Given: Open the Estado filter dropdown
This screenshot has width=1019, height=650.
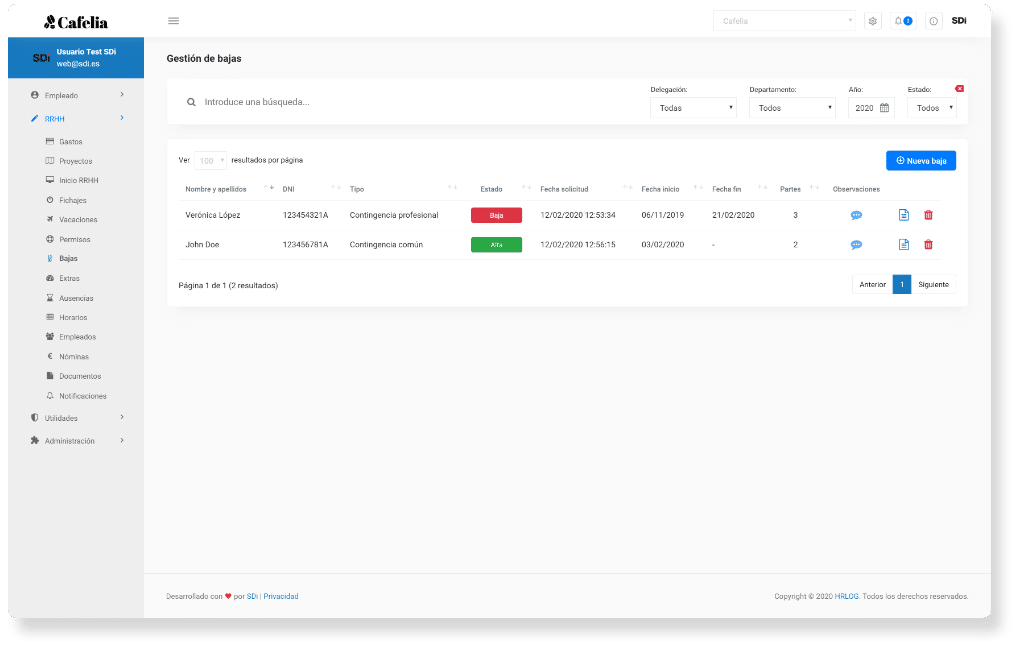Looking at the screenshot, I should click(931, 108).
